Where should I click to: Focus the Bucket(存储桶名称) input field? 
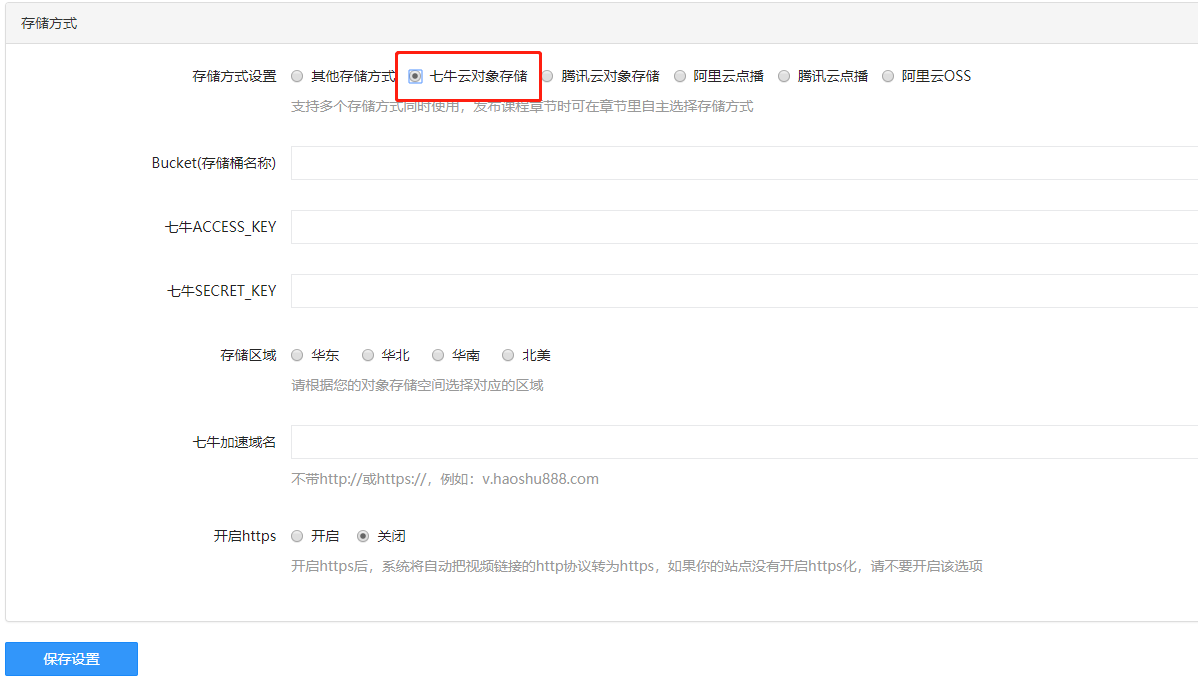coord(744,163)
